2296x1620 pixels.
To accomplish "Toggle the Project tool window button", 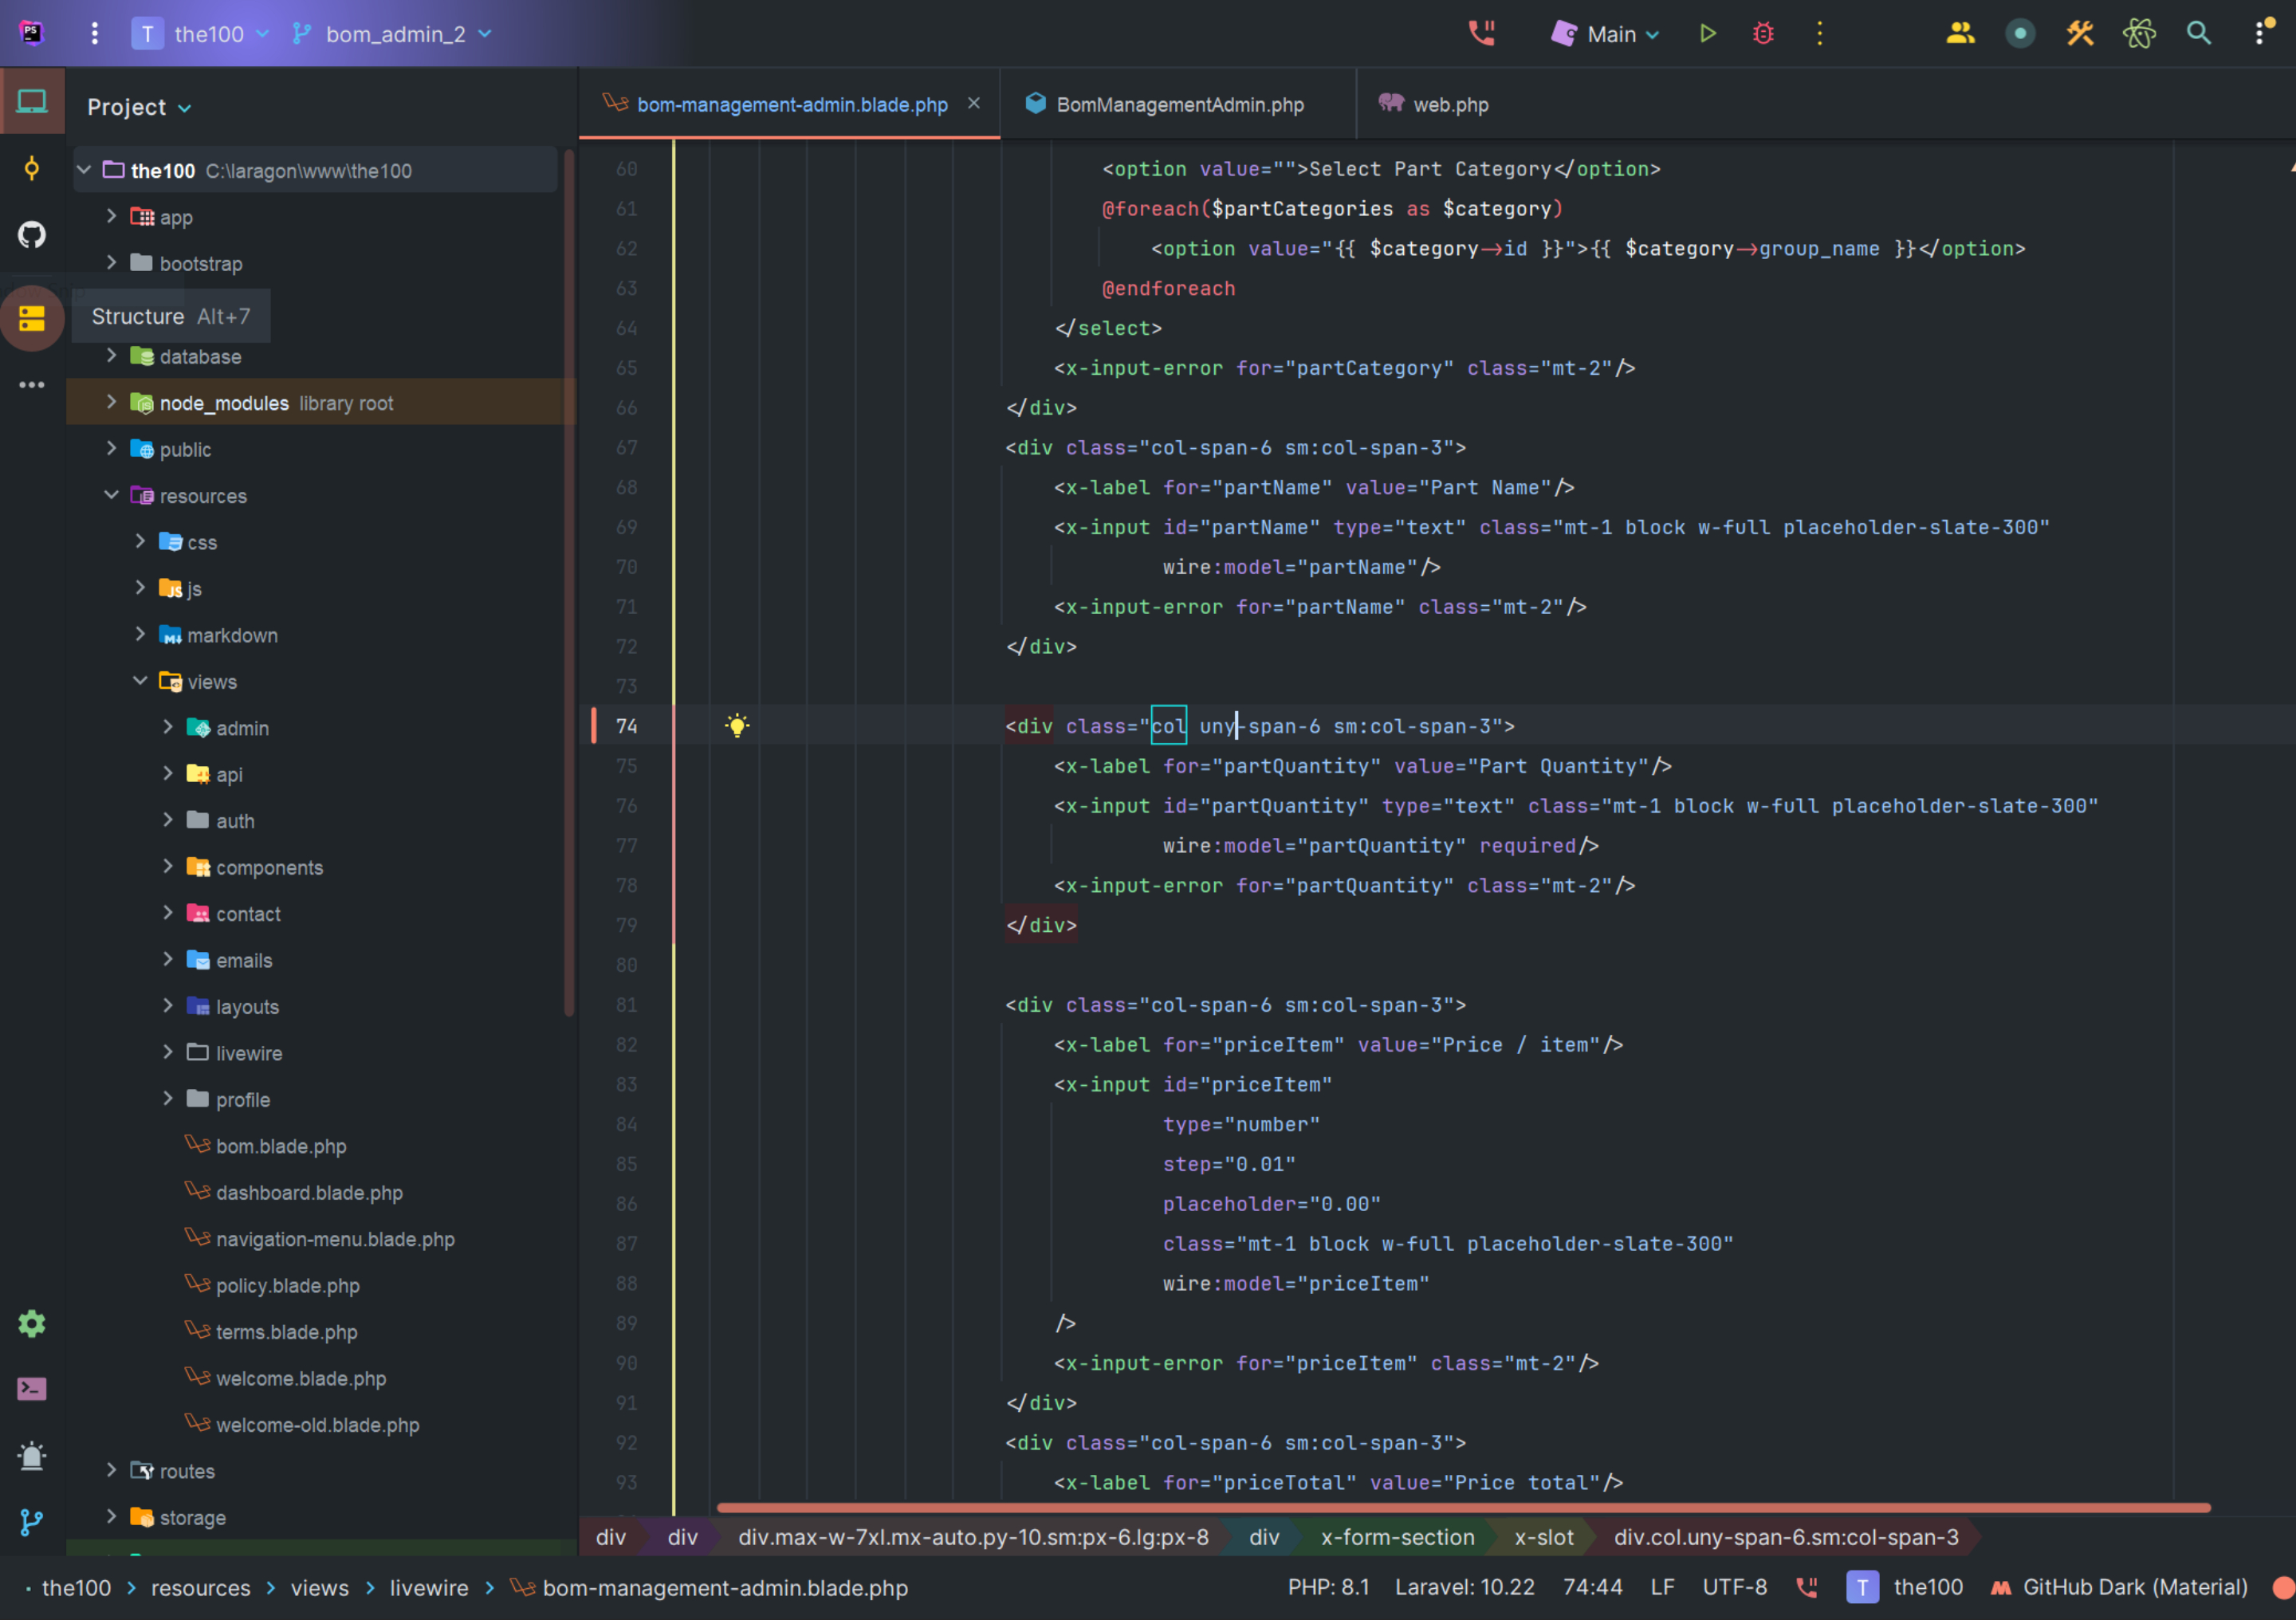I will pos(32,102).
